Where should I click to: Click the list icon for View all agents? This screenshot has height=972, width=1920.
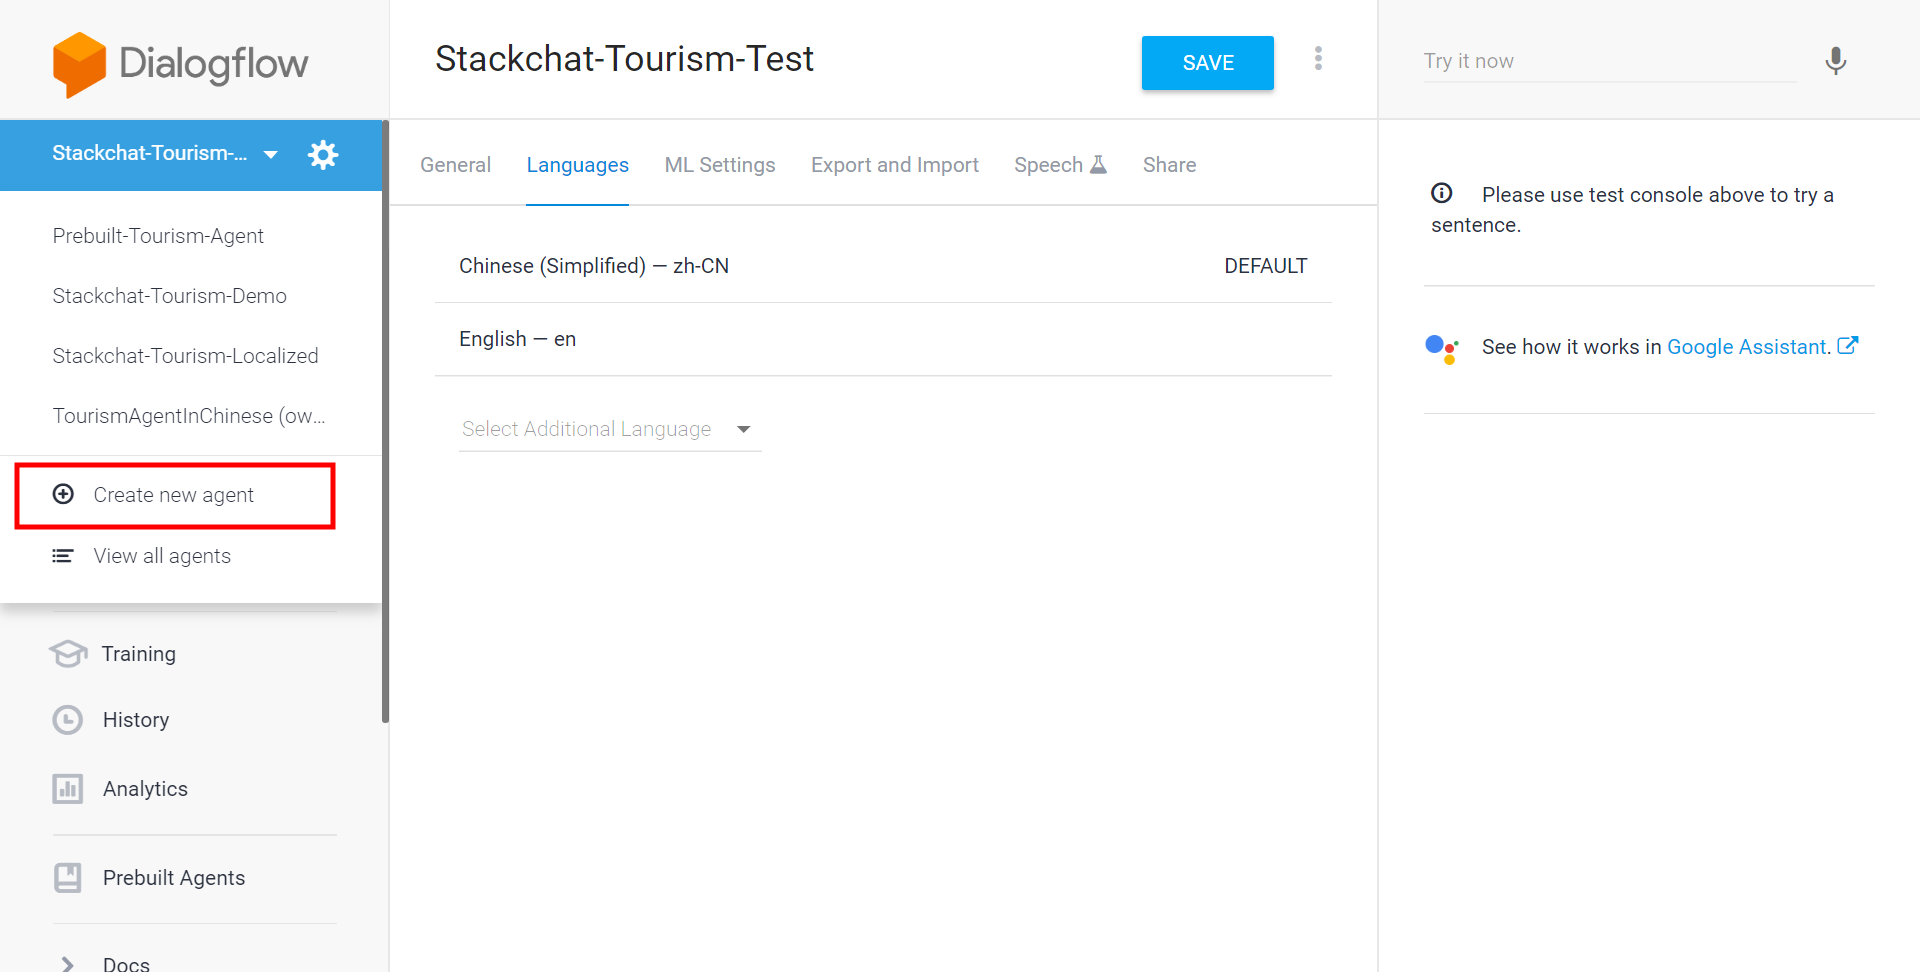coord(63,556)
